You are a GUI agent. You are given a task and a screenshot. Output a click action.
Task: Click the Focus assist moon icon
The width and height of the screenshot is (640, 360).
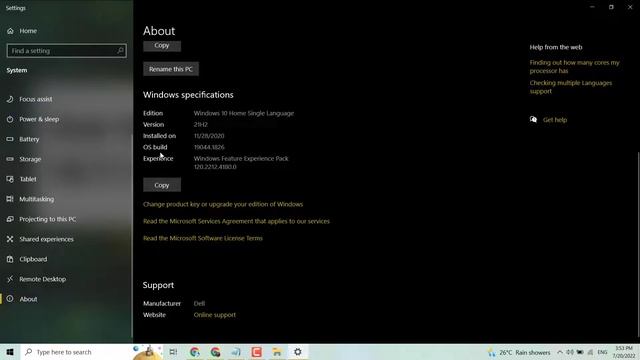point(10,99)
